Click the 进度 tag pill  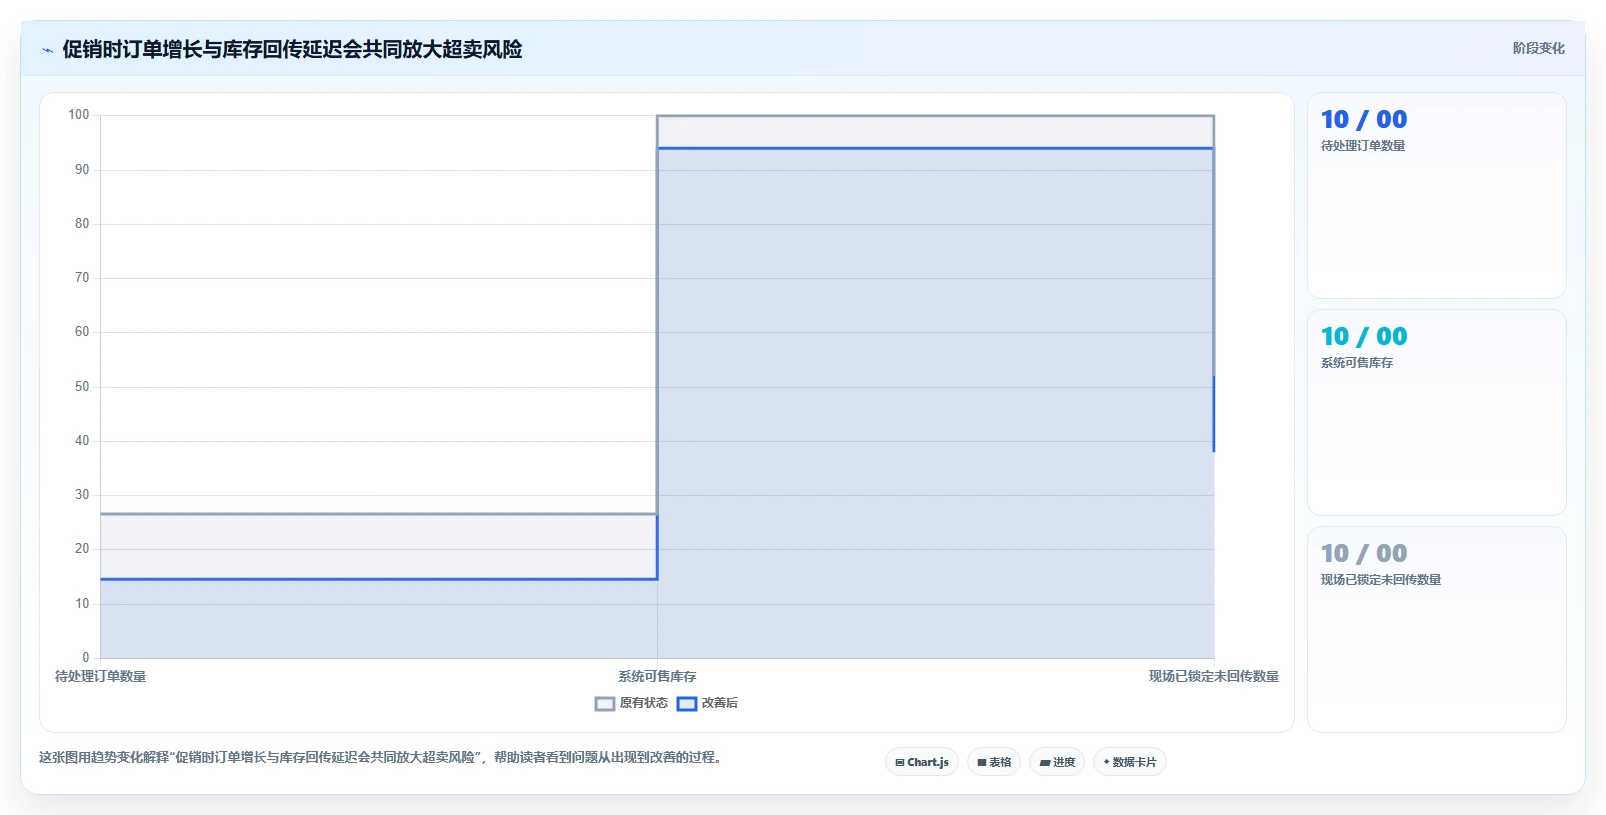coord(1057,762)
